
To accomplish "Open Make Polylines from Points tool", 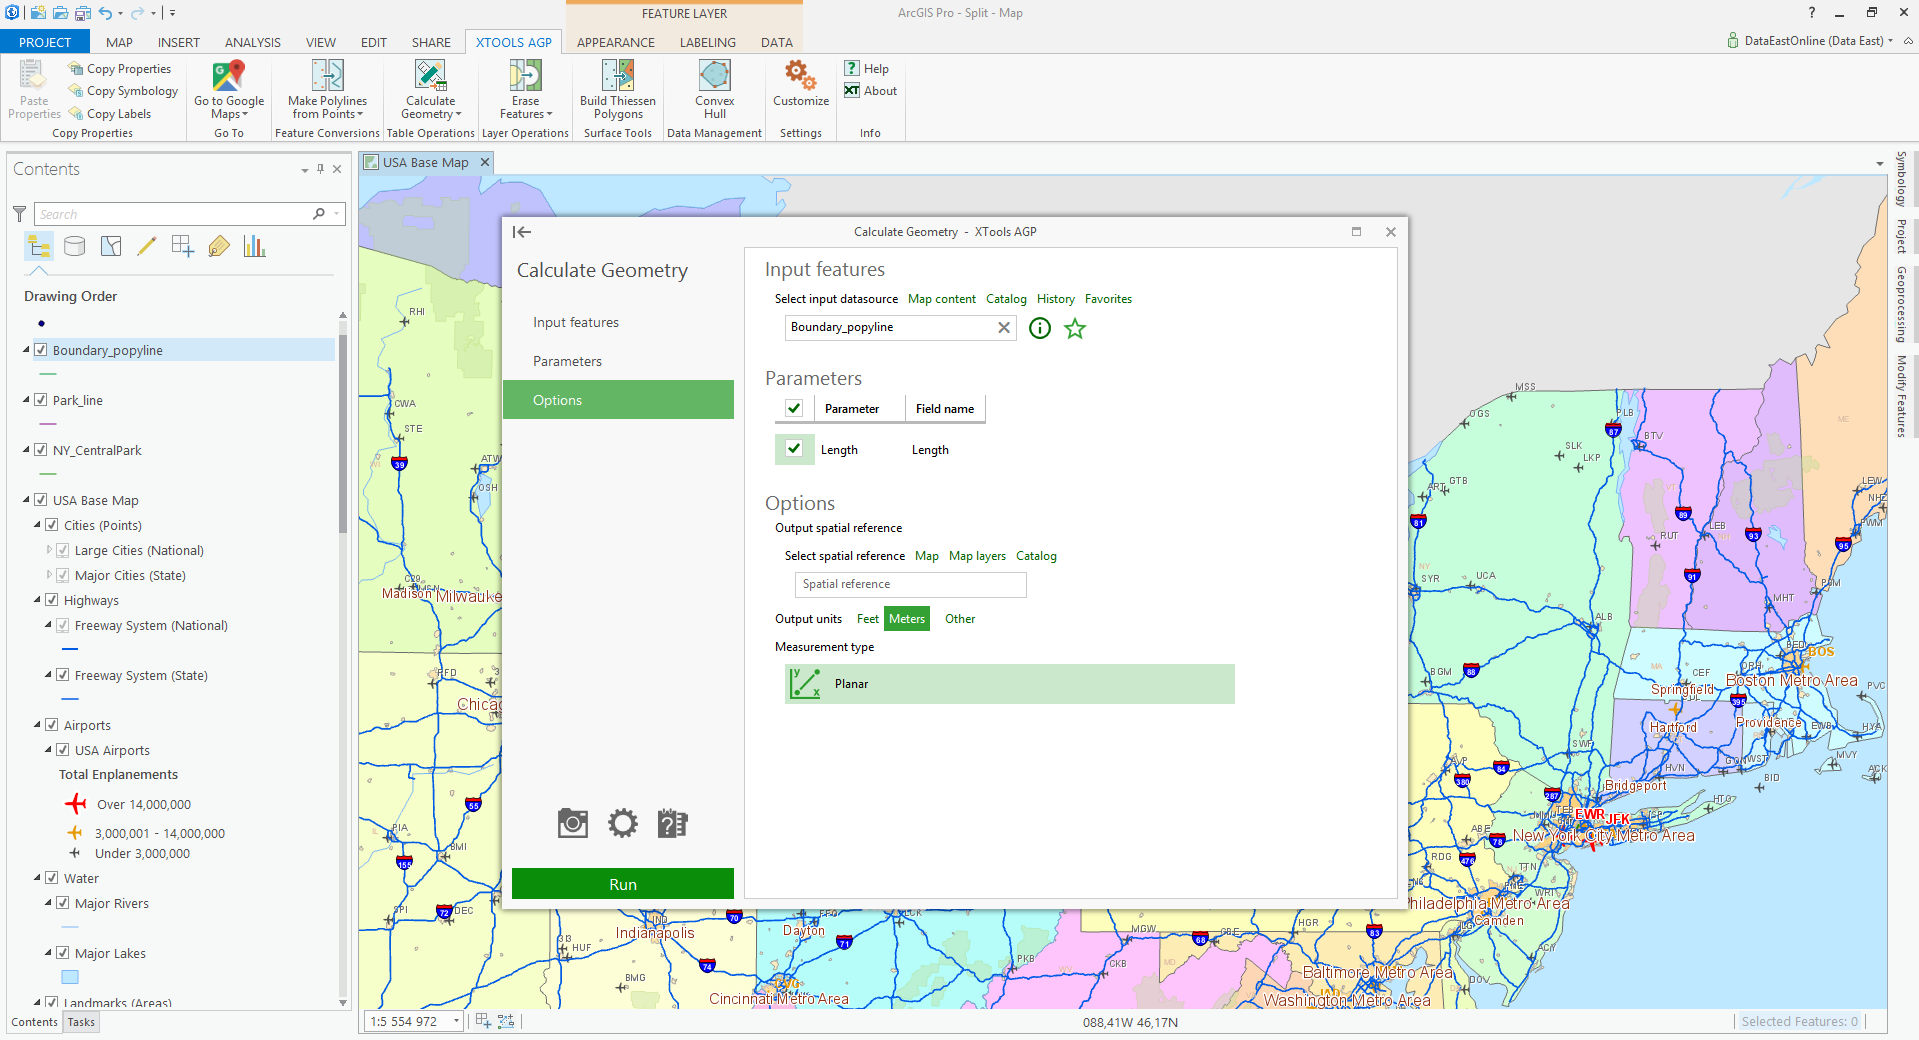I will [327, 90].
